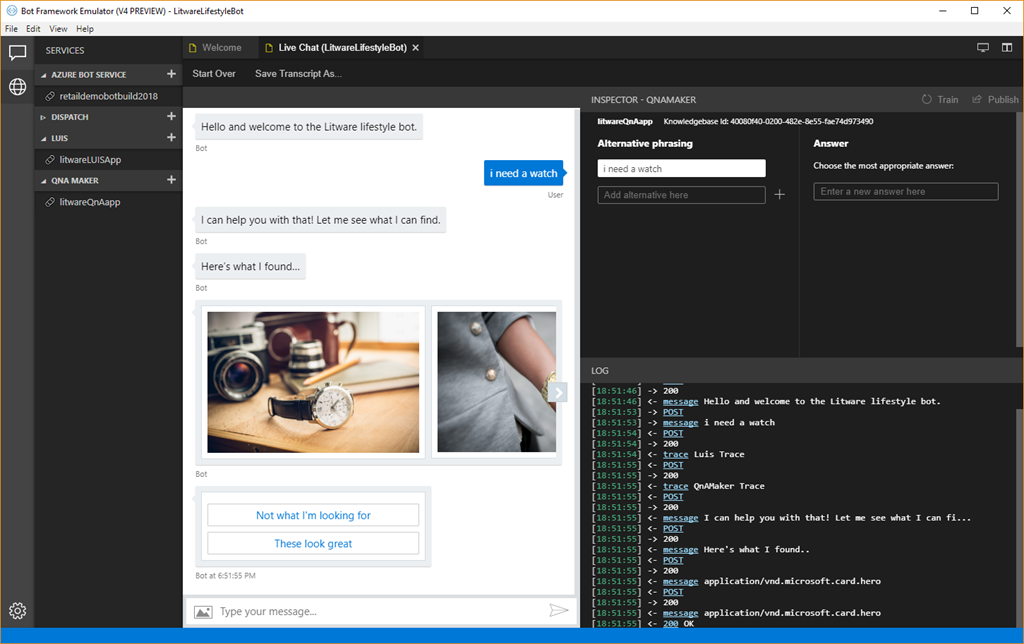The height and width of the screenshot is (644, 1024).
Task: Expand the Dispatch section
Action: coord(43,118)
